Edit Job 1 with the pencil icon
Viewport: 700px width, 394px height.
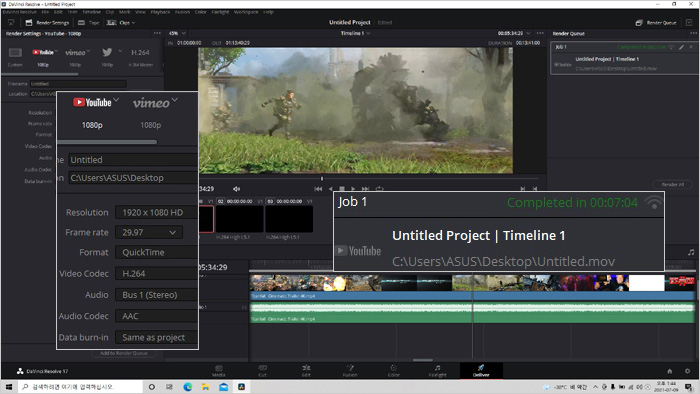tap(682, 47)
